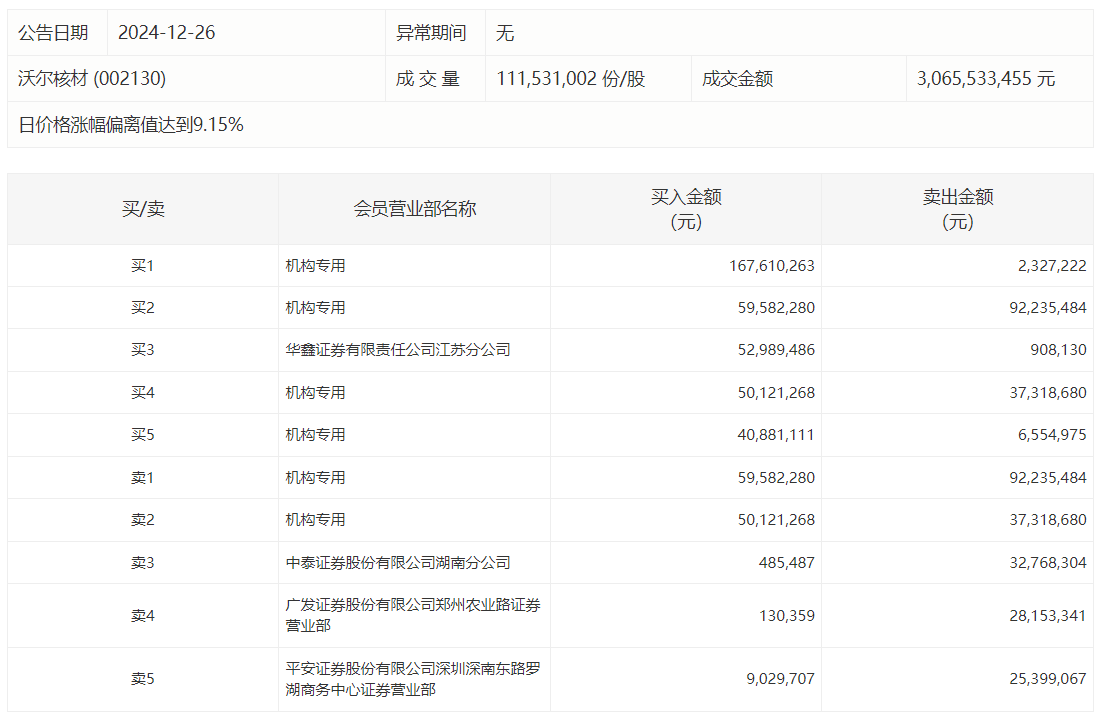Click the 日价格涨幅偏离值达到9.15% text
1100x720 pixels.
click(131, 125)
